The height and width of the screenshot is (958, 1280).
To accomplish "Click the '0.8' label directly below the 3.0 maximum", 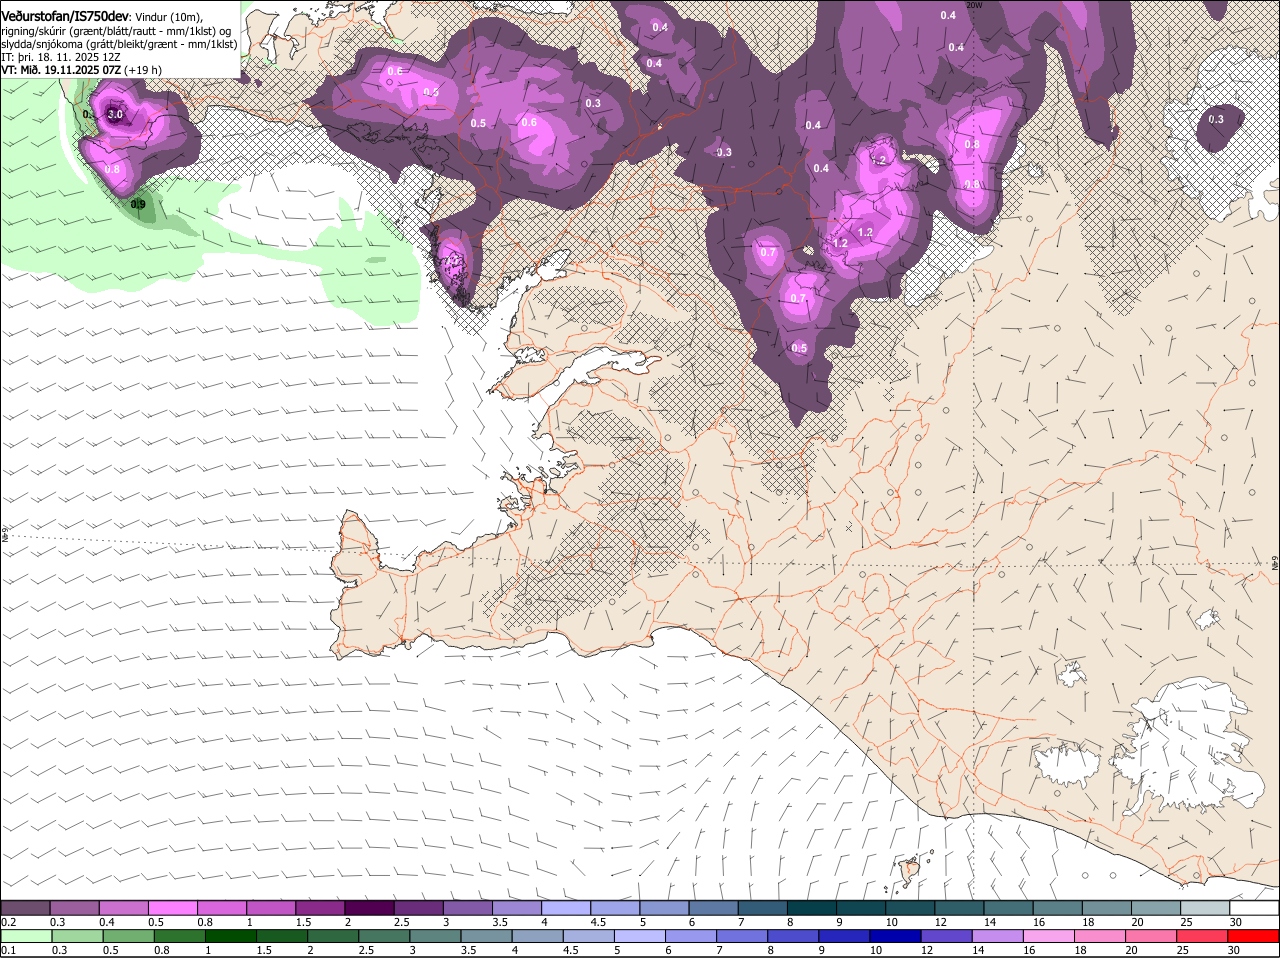I will [112, 169].
